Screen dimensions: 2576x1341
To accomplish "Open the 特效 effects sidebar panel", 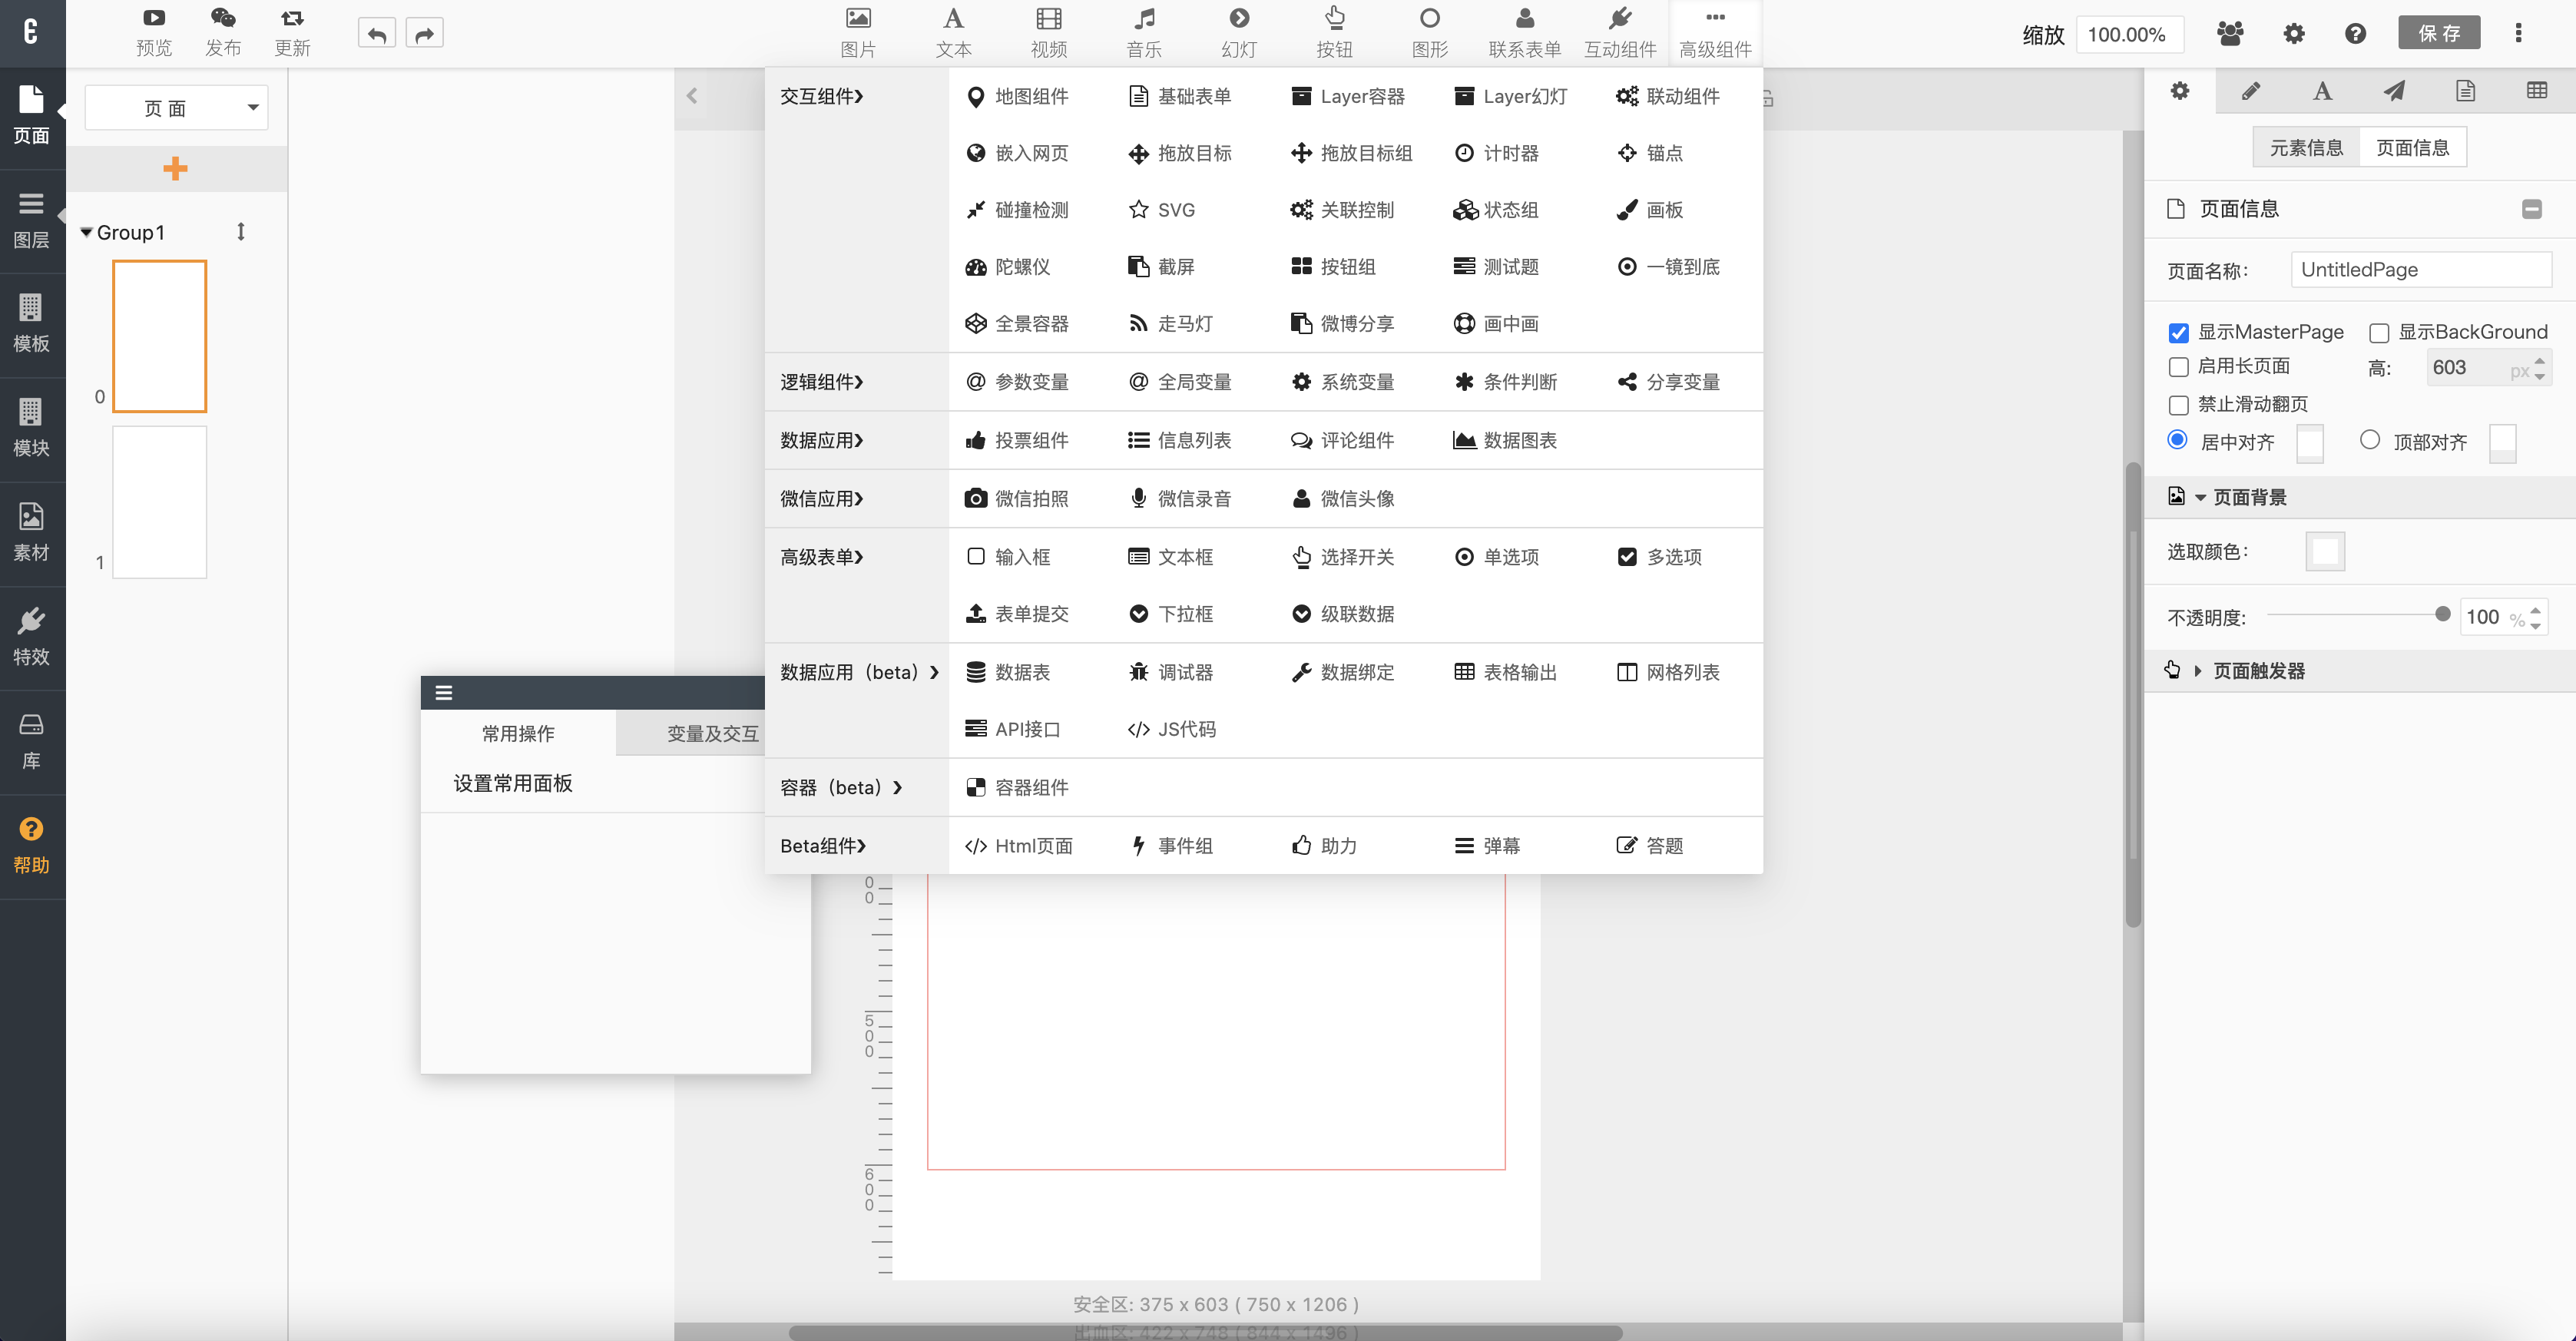I will 31,636.
